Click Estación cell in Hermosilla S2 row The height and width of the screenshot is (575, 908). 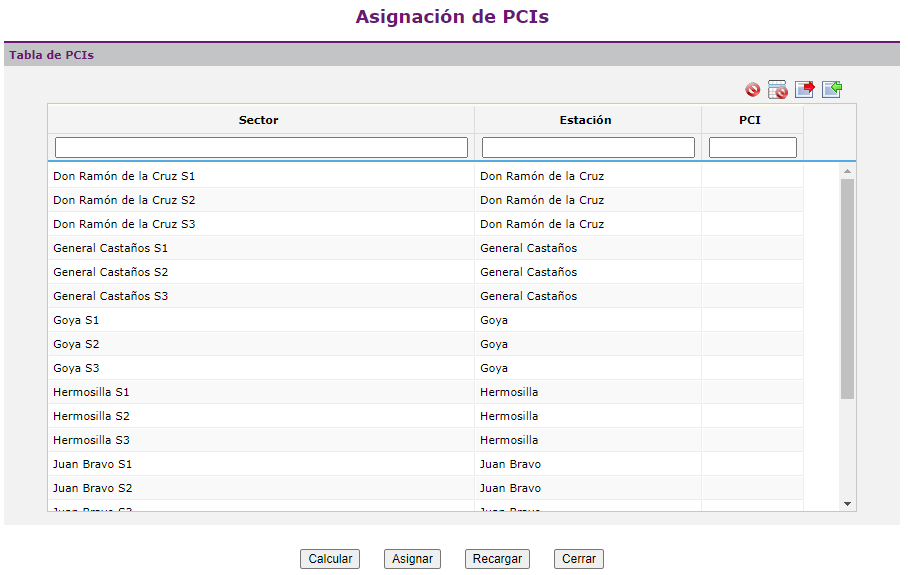pyautogui.click(x=588, y=416)
